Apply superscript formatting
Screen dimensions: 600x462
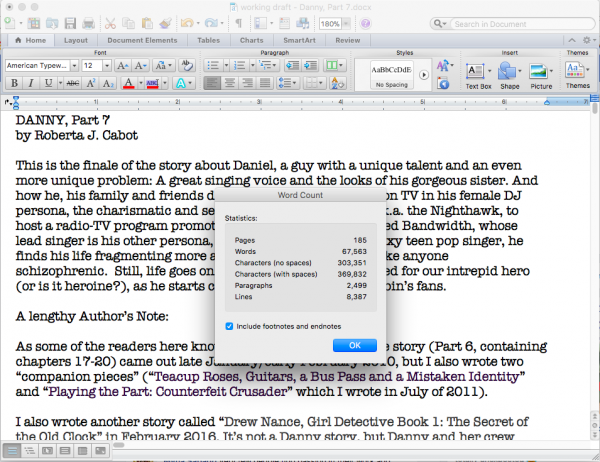coord(89,83)
